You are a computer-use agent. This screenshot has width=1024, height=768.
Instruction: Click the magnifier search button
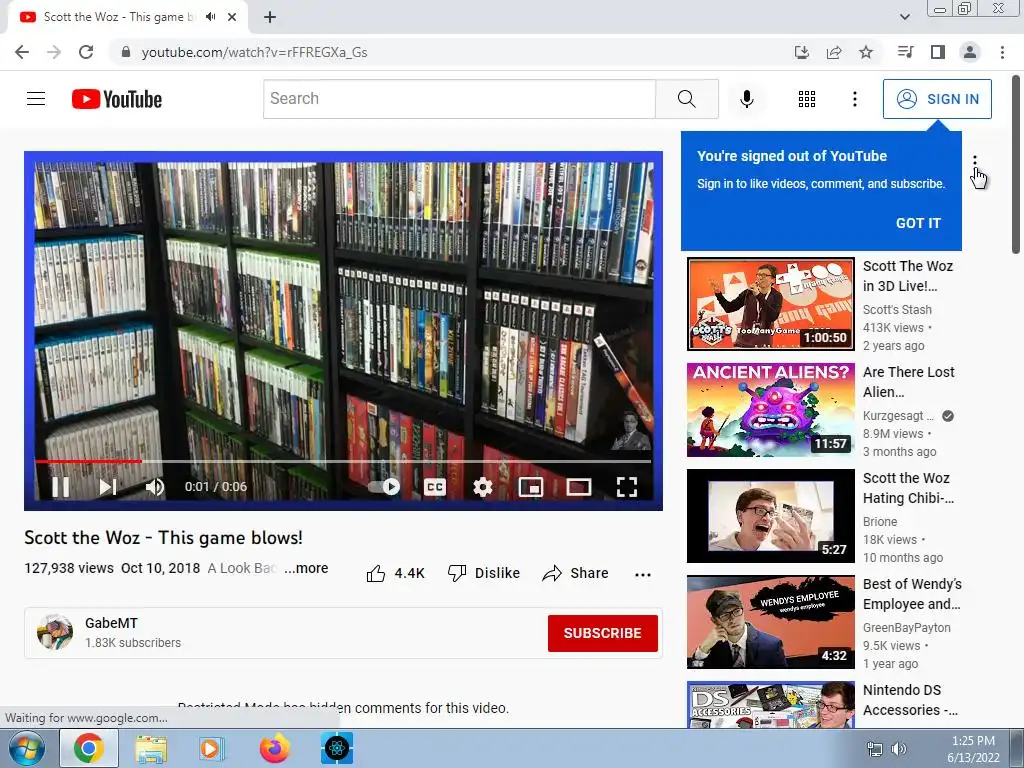tap(686, 99)
